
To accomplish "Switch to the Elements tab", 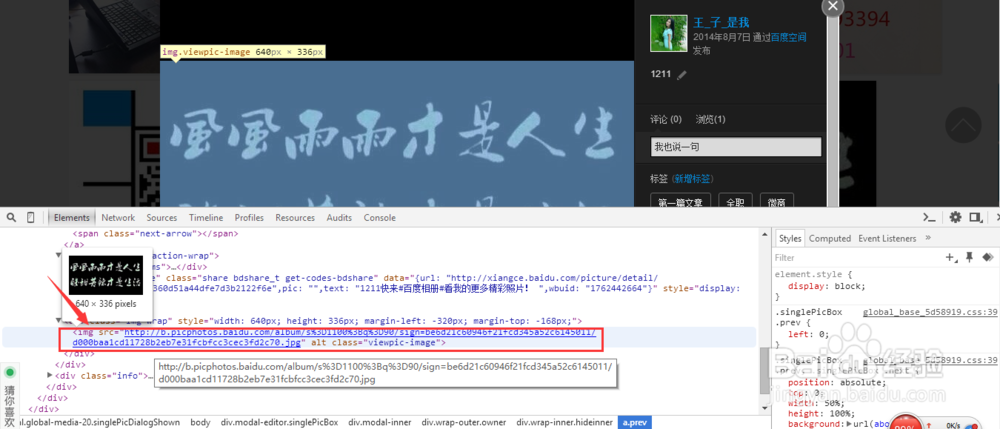I will click(71, 217).
